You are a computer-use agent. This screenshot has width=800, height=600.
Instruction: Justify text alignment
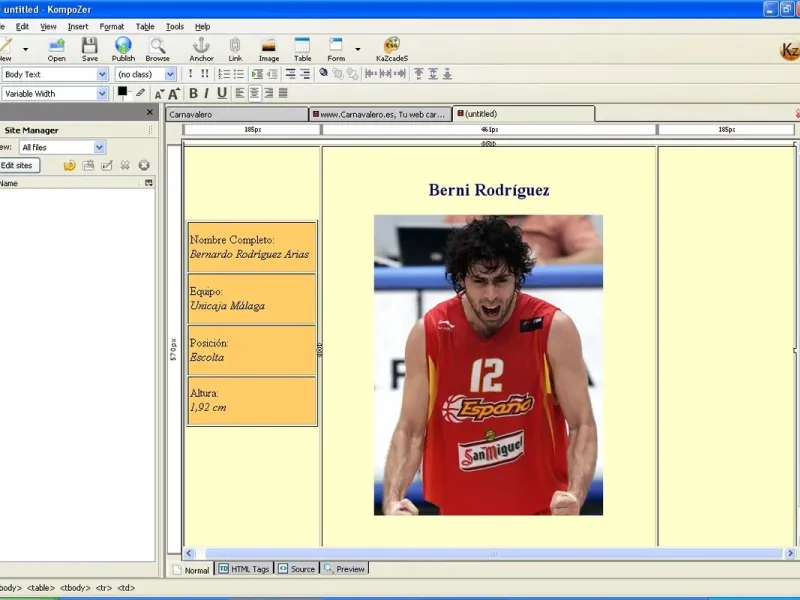tap(283, 93)
